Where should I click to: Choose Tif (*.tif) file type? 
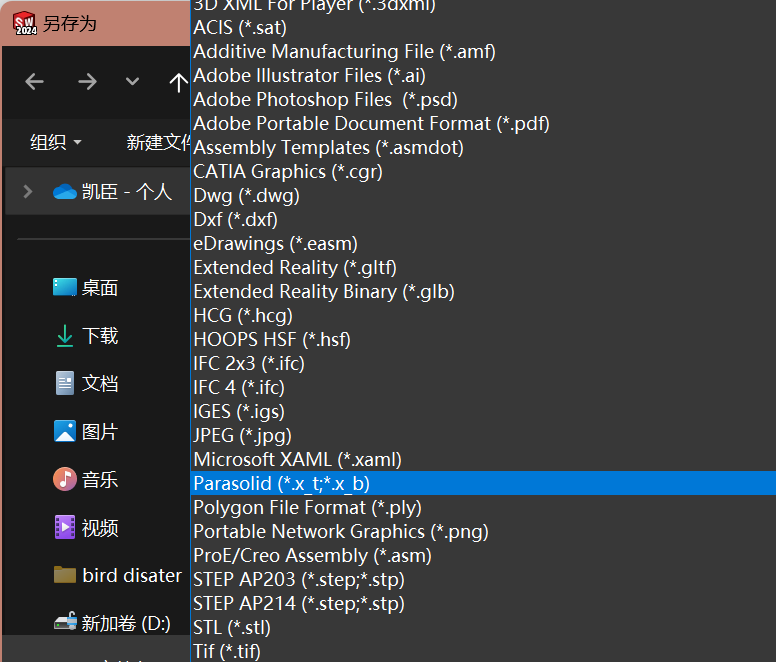coord(483,651)
